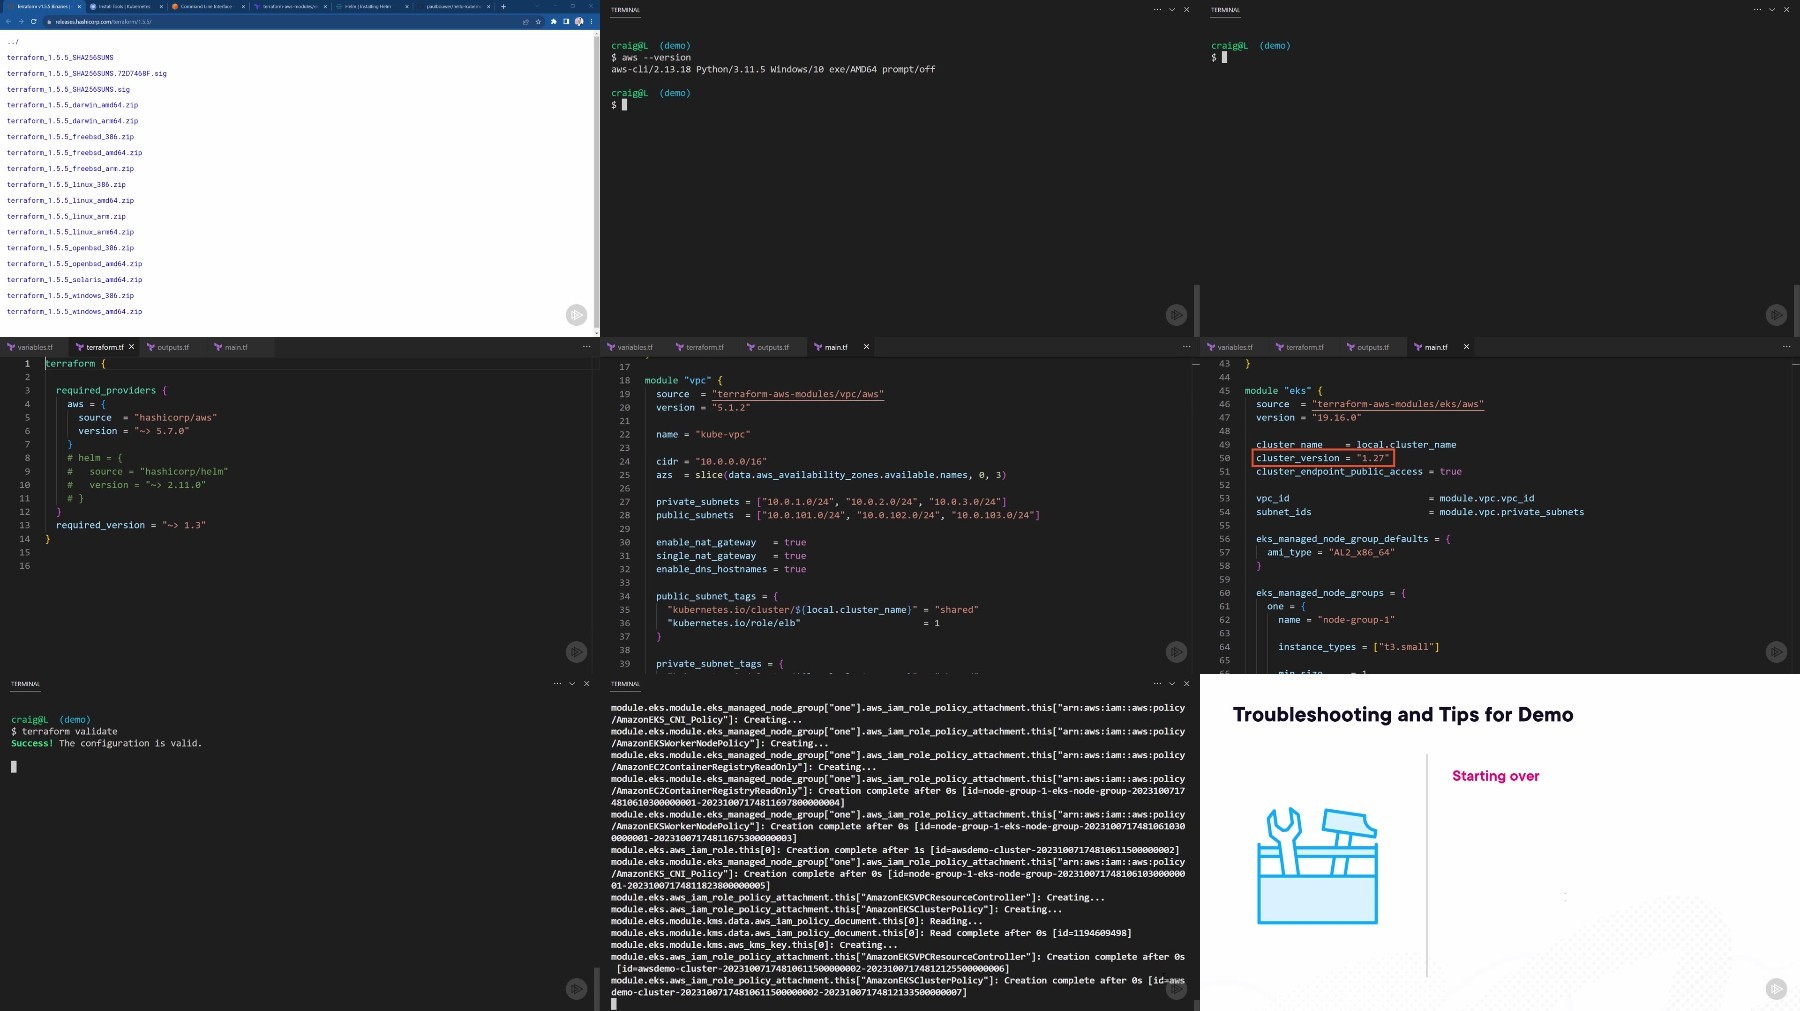
Task: Download terraform_1.5.5_openbsd_amd64.zip
Action: point(74,264)
